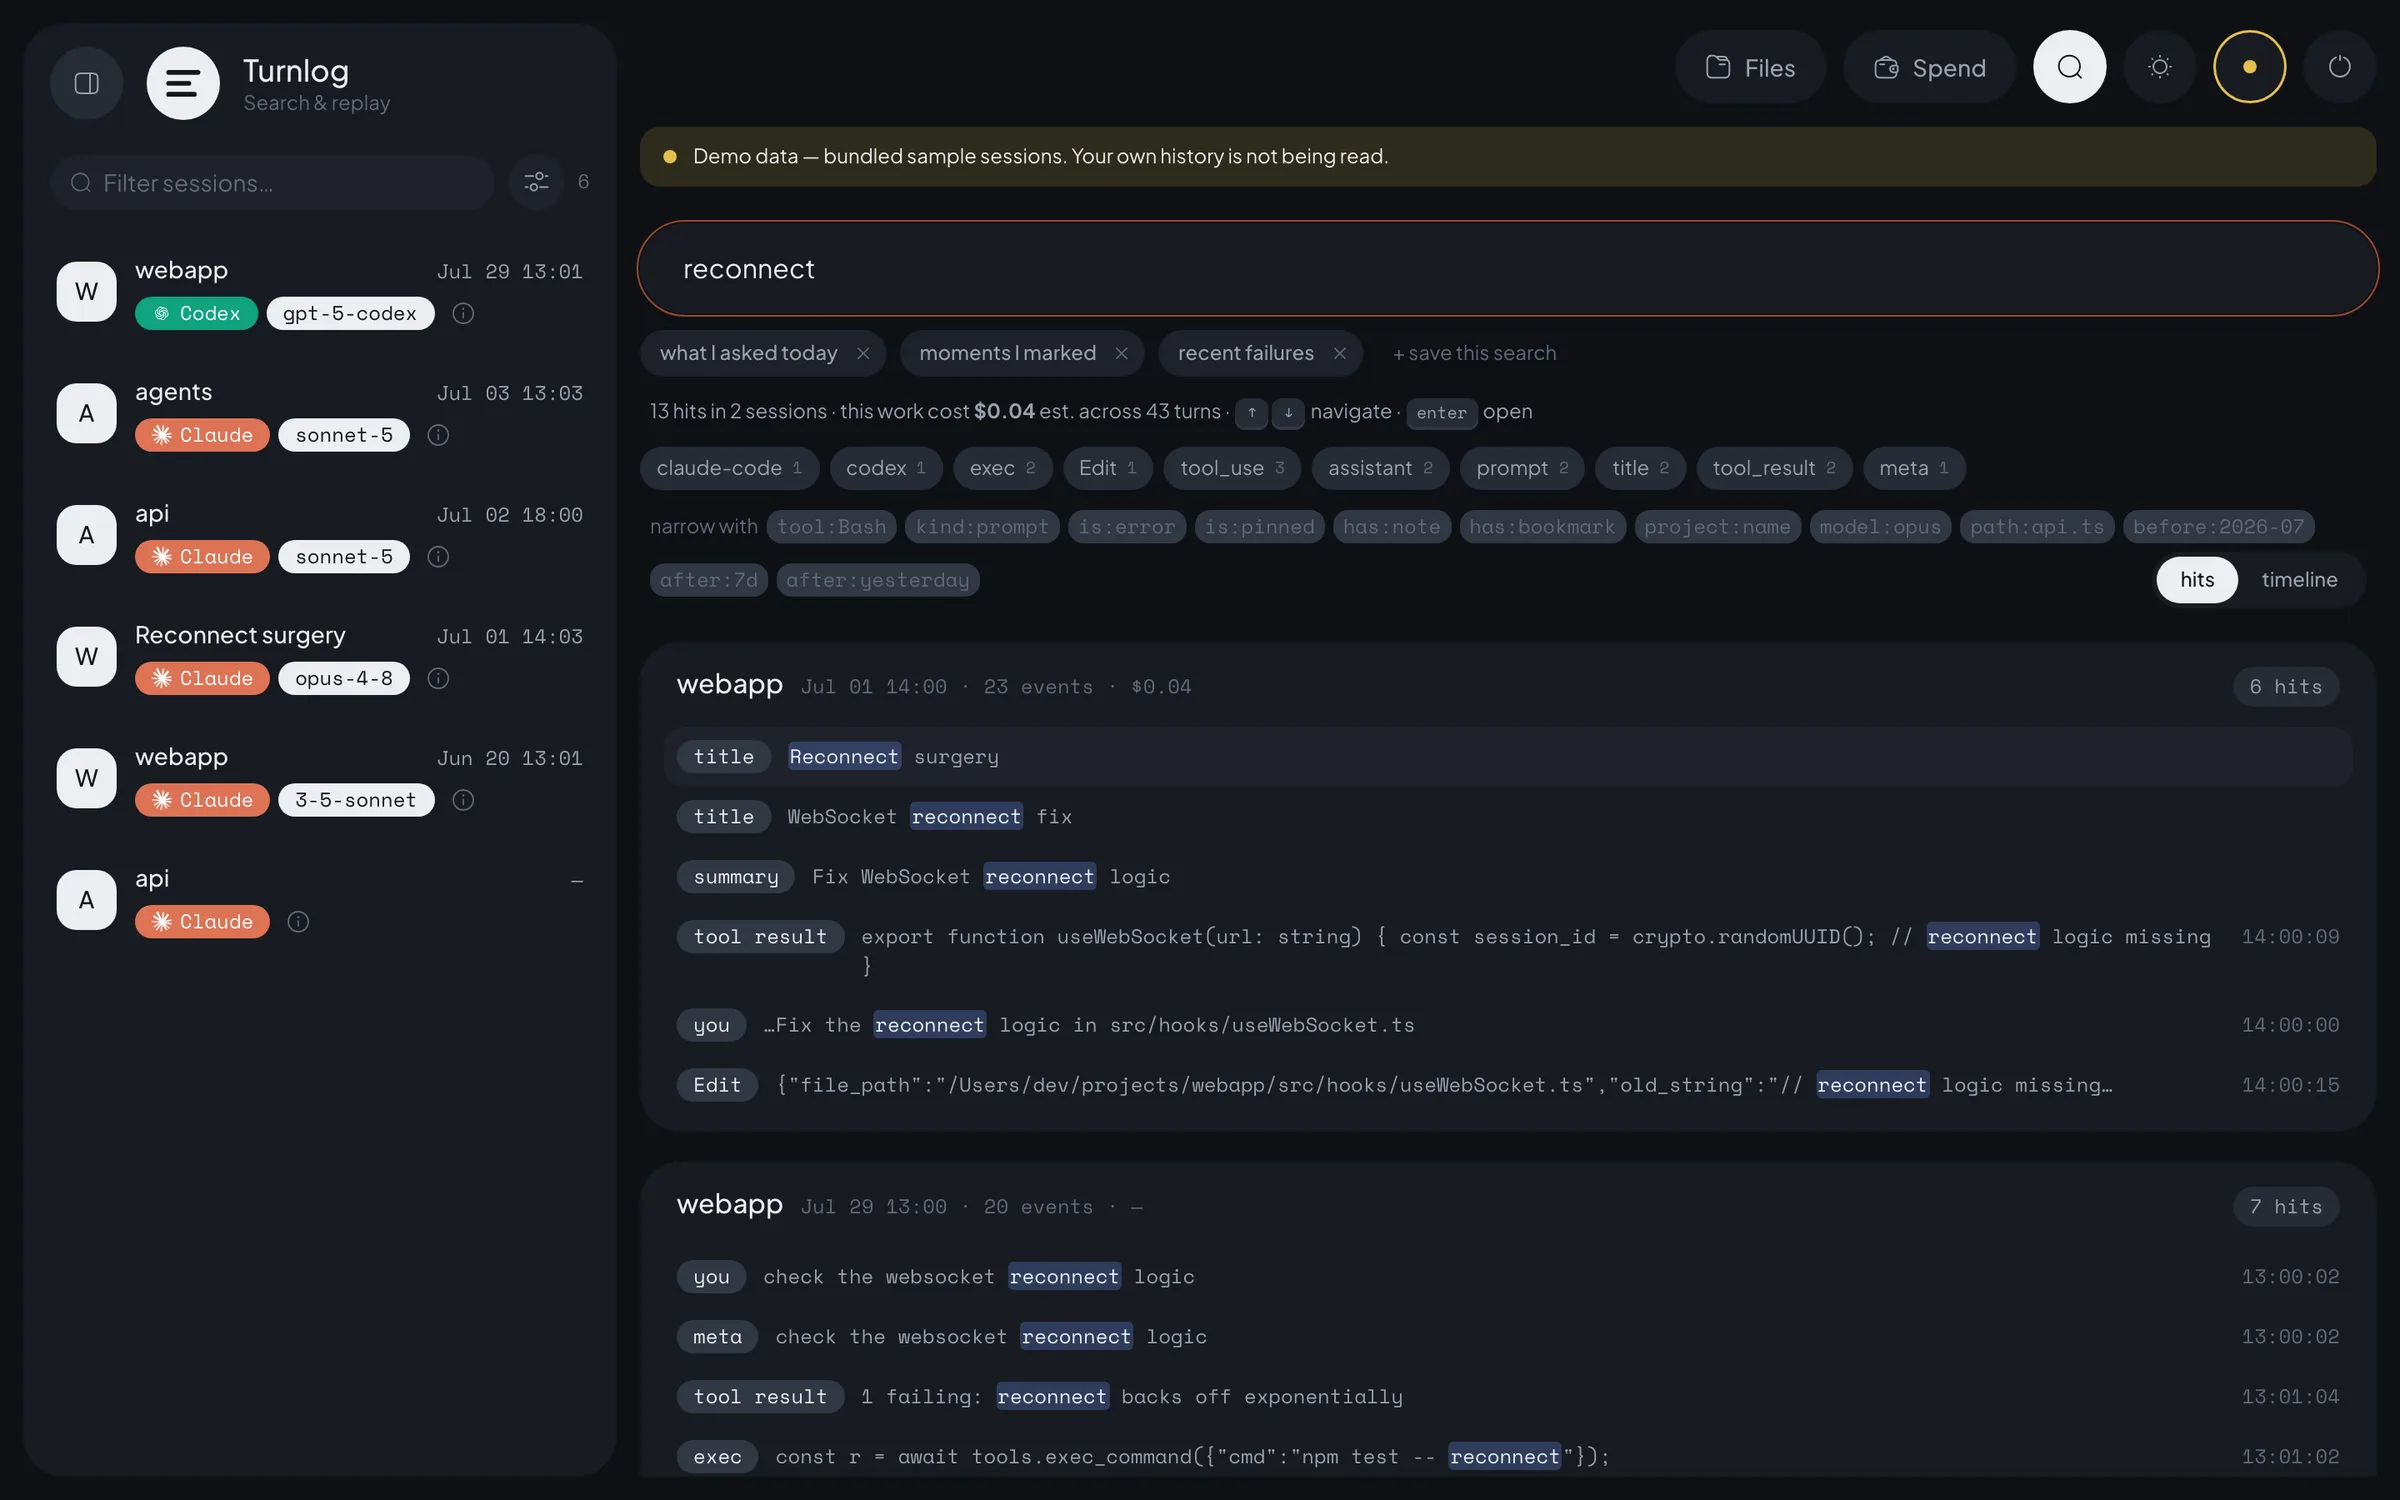Toggle claude-code facet filter
The image size is (2400, 1500).
coord(729,468)
